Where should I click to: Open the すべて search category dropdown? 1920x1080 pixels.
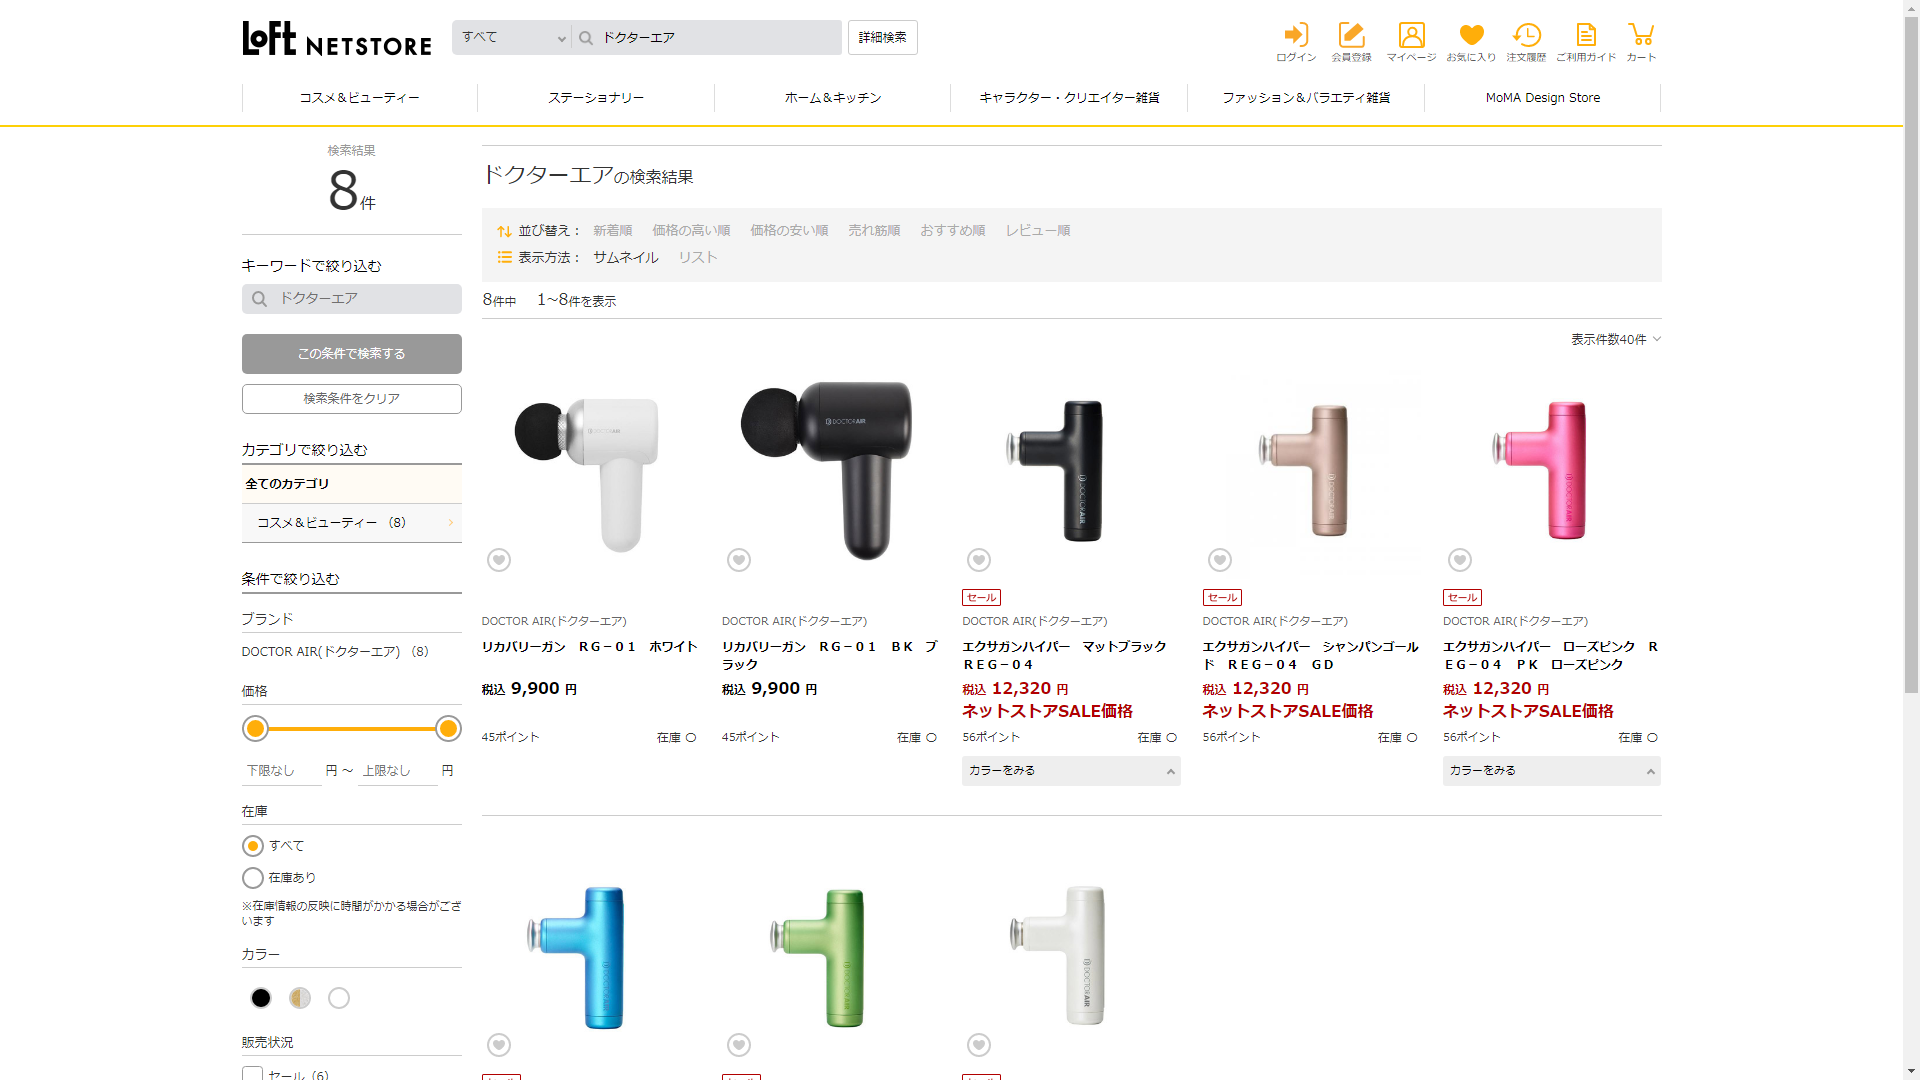click(x=512, y=38)
